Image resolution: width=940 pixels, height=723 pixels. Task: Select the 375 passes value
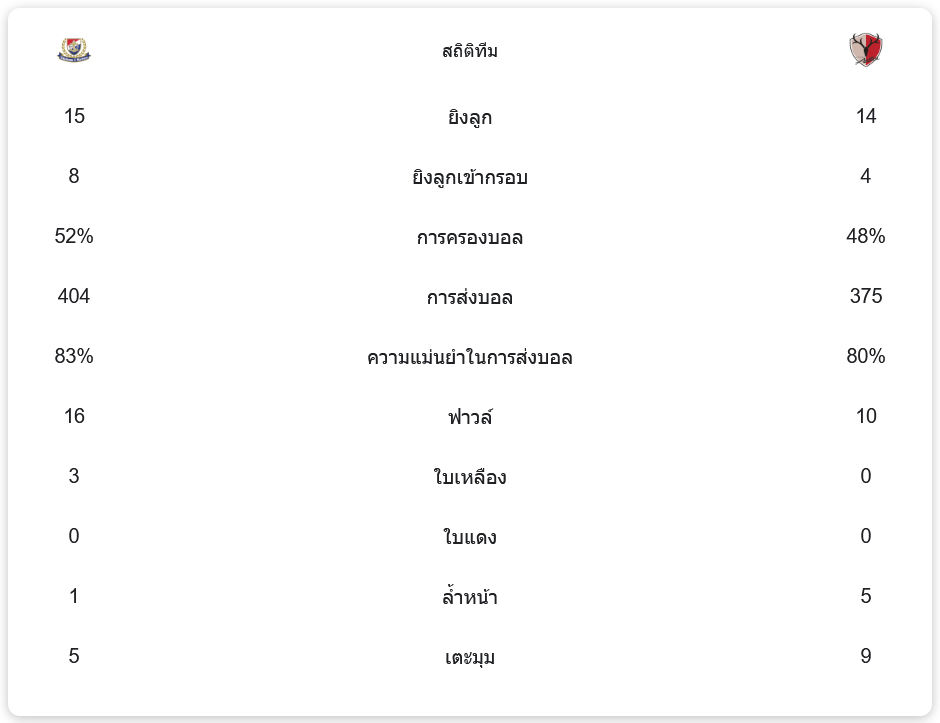865,296
